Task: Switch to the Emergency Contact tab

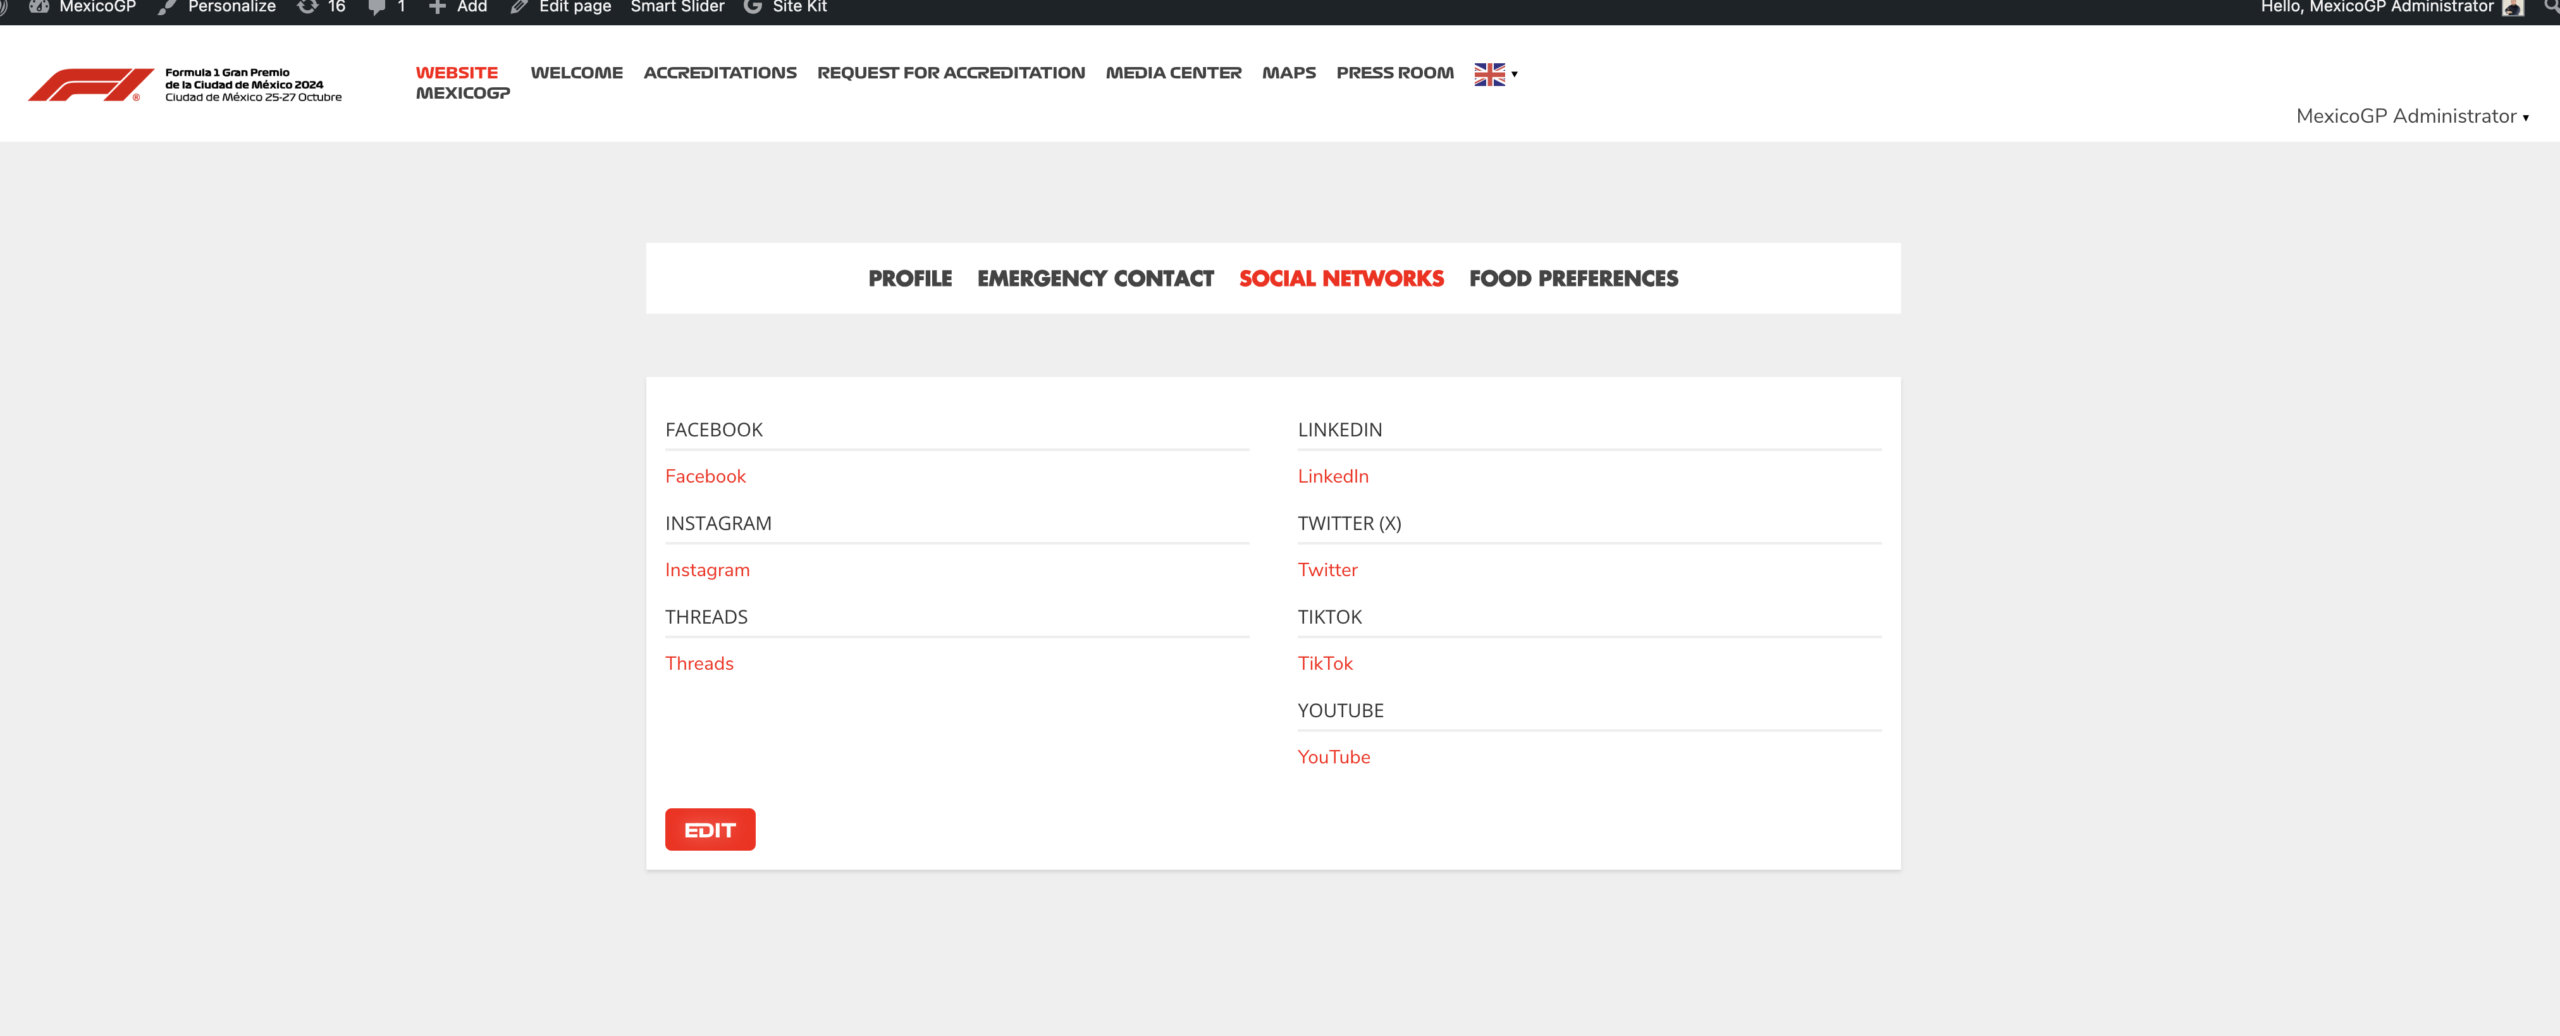Action: [1095, 278]
